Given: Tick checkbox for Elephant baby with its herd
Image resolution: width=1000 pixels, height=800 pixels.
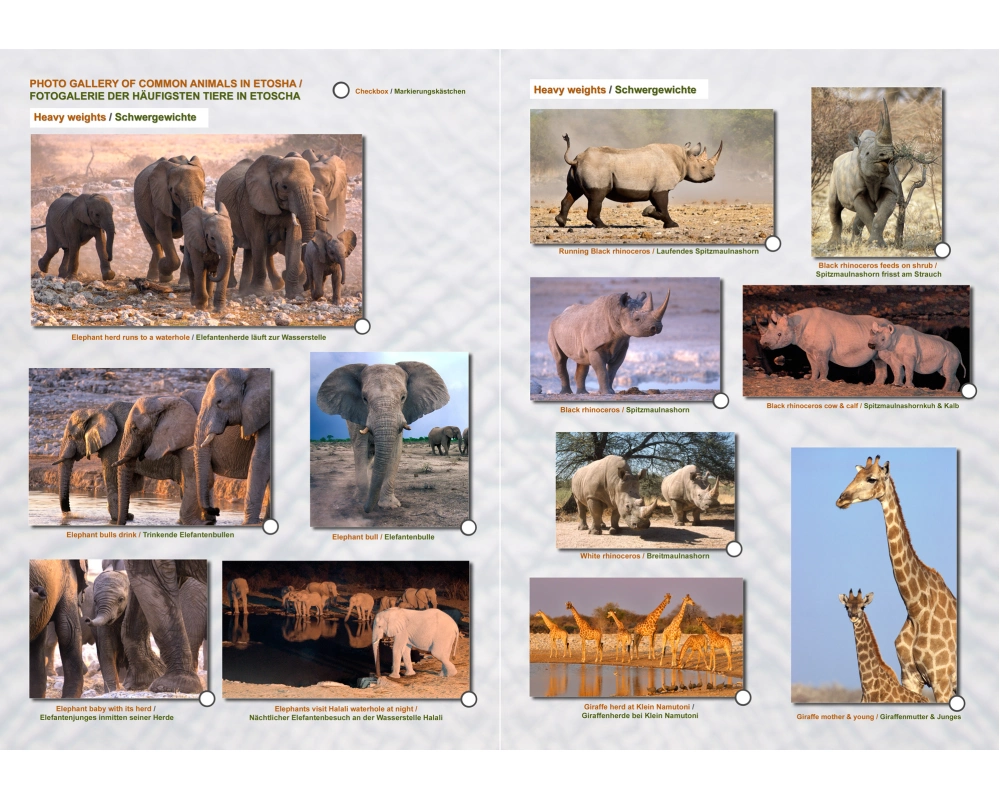Looking at the screenshot, I should [x=207, y=699].
